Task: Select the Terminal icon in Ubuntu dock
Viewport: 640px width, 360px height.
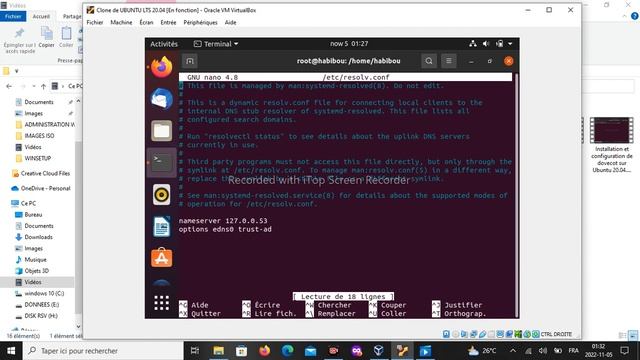Action: click(x=162, y=163)
